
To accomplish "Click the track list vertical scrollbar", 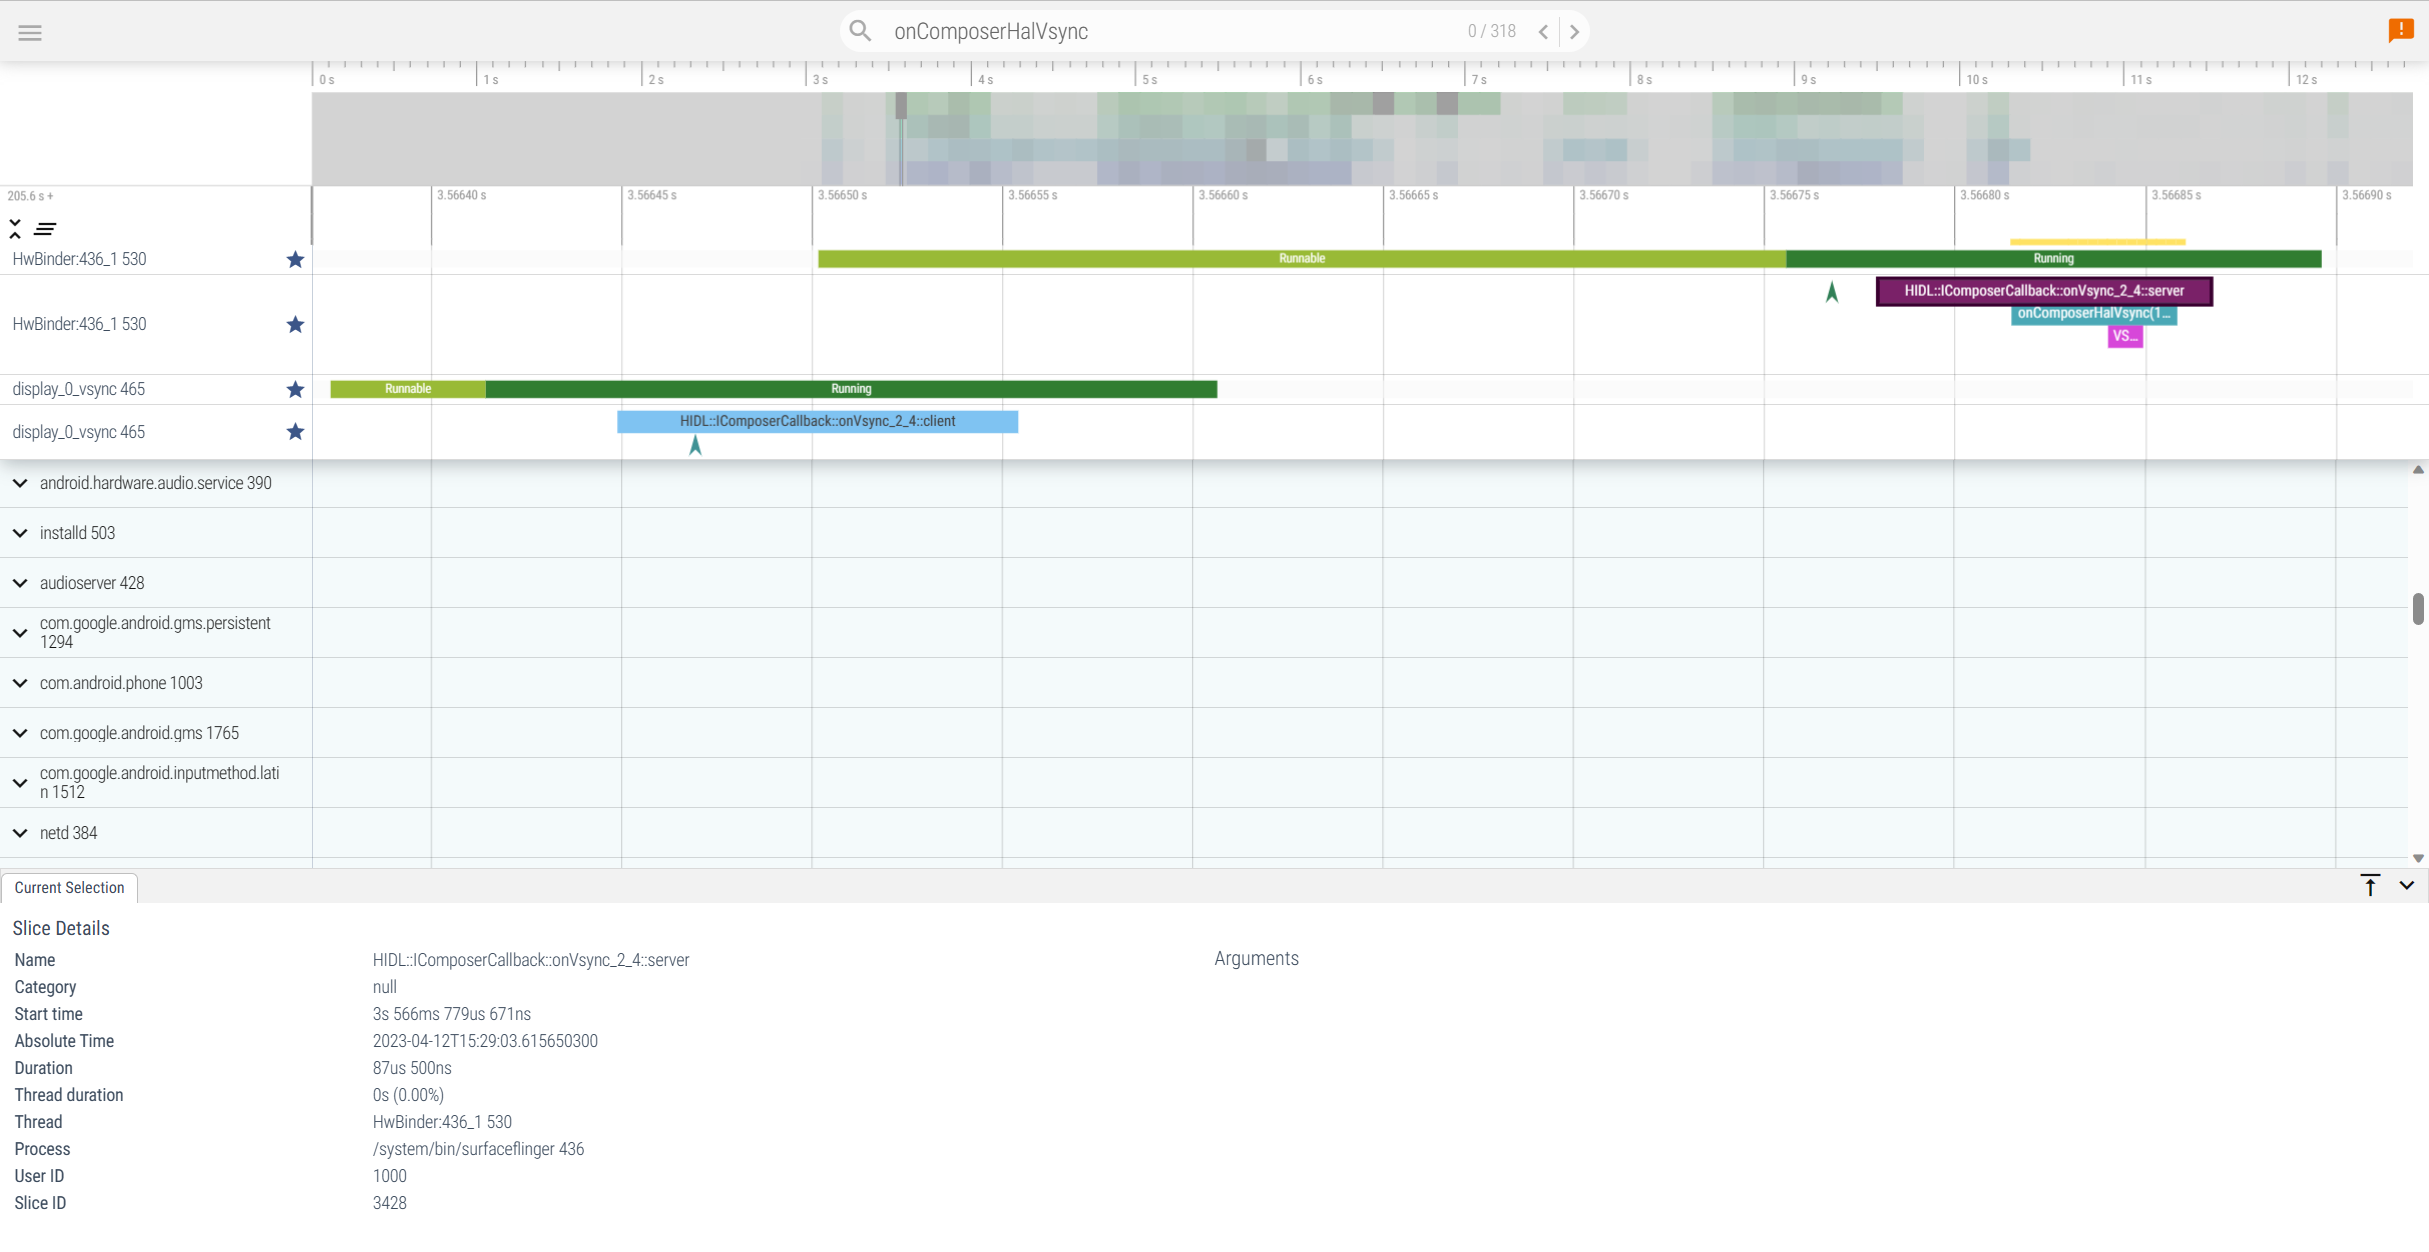I will (x=2418, y=609).
